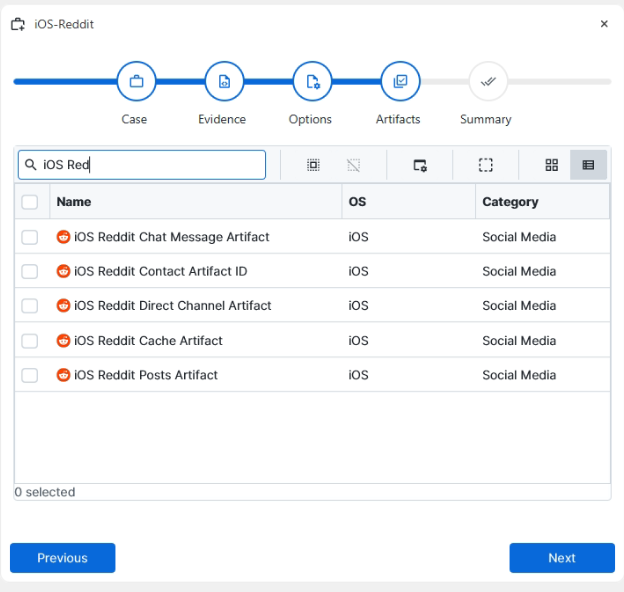Click the '0 selected' status text
Screen dimensions: 624x592
tap(45, 492)
